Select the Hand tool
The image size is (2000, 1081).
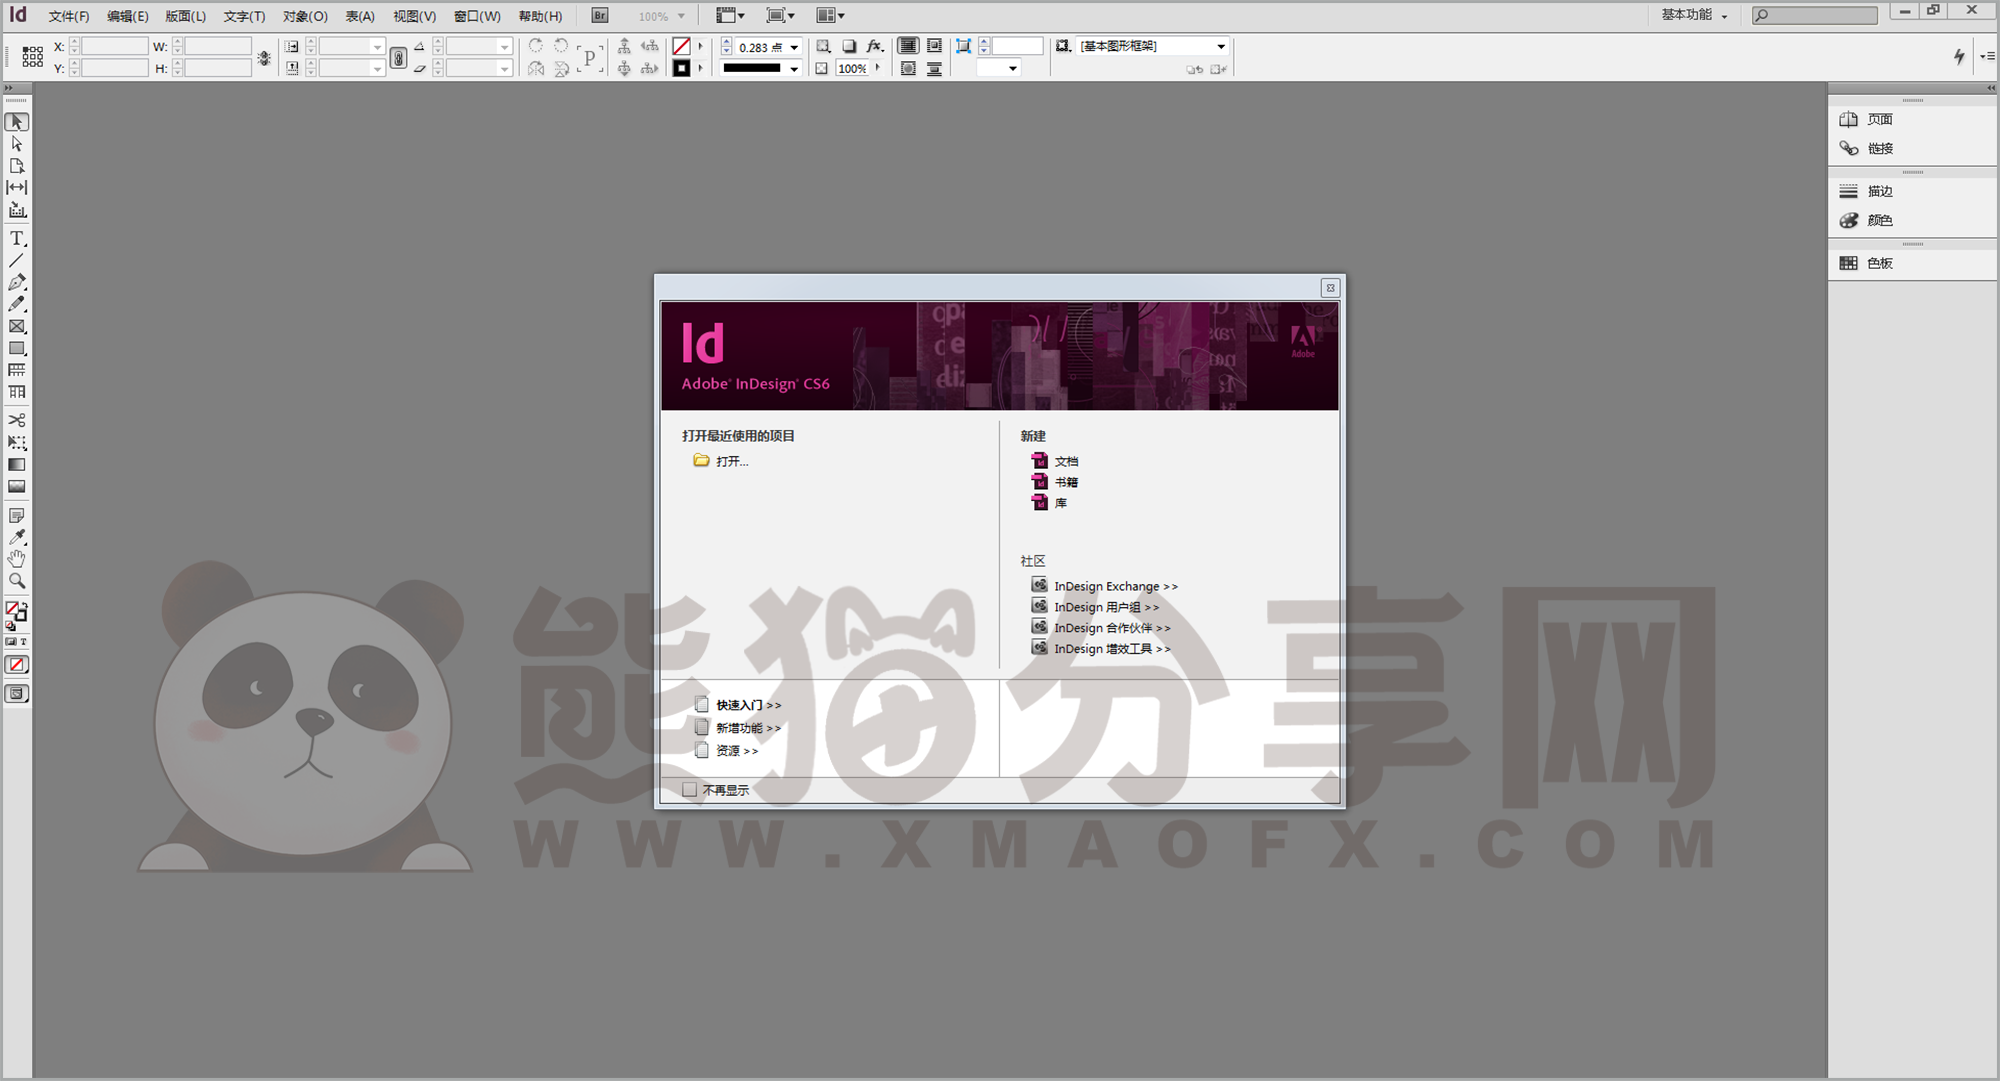pos(17,558)
